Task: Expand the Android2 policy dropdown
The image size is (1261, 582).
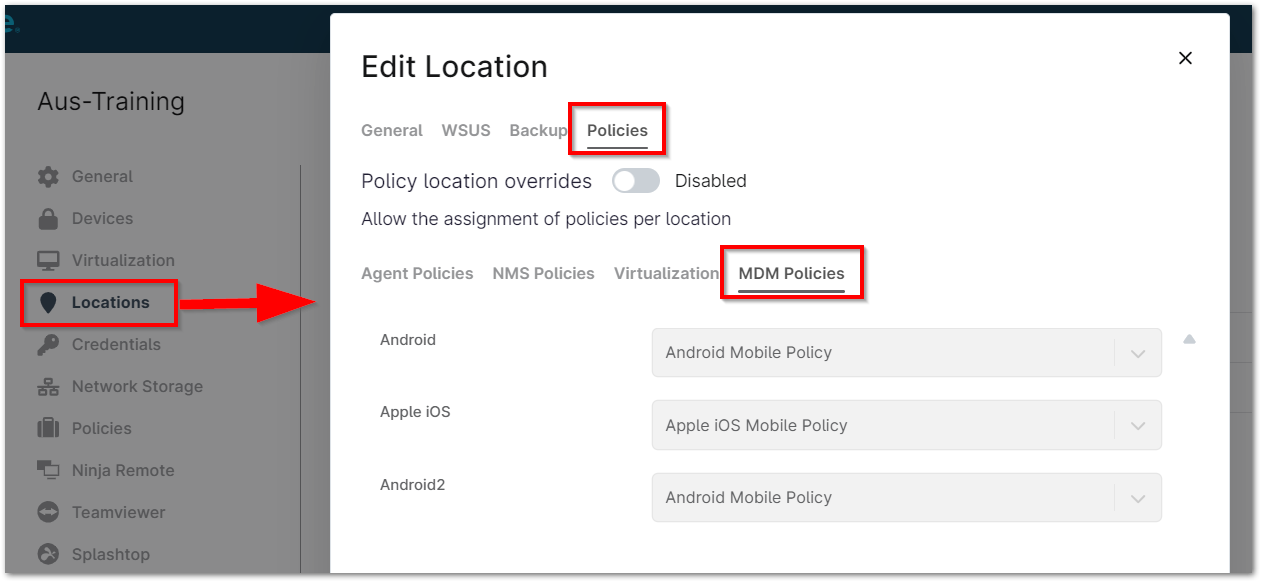Action: [x=1138, y=497]
